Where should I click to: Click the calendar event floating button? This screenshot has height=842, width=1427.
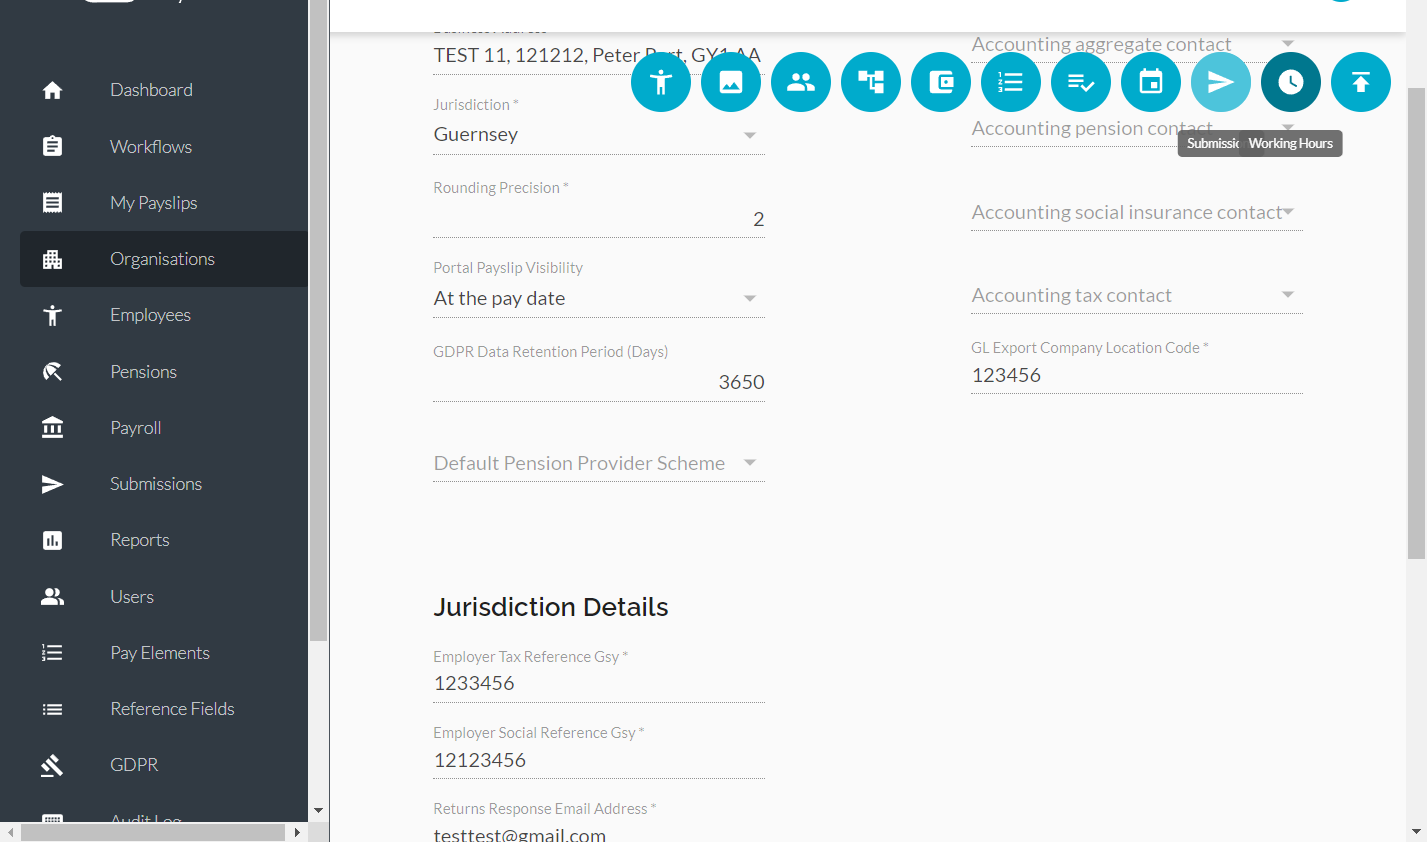pyautogui.click(x=1151, y=82)
